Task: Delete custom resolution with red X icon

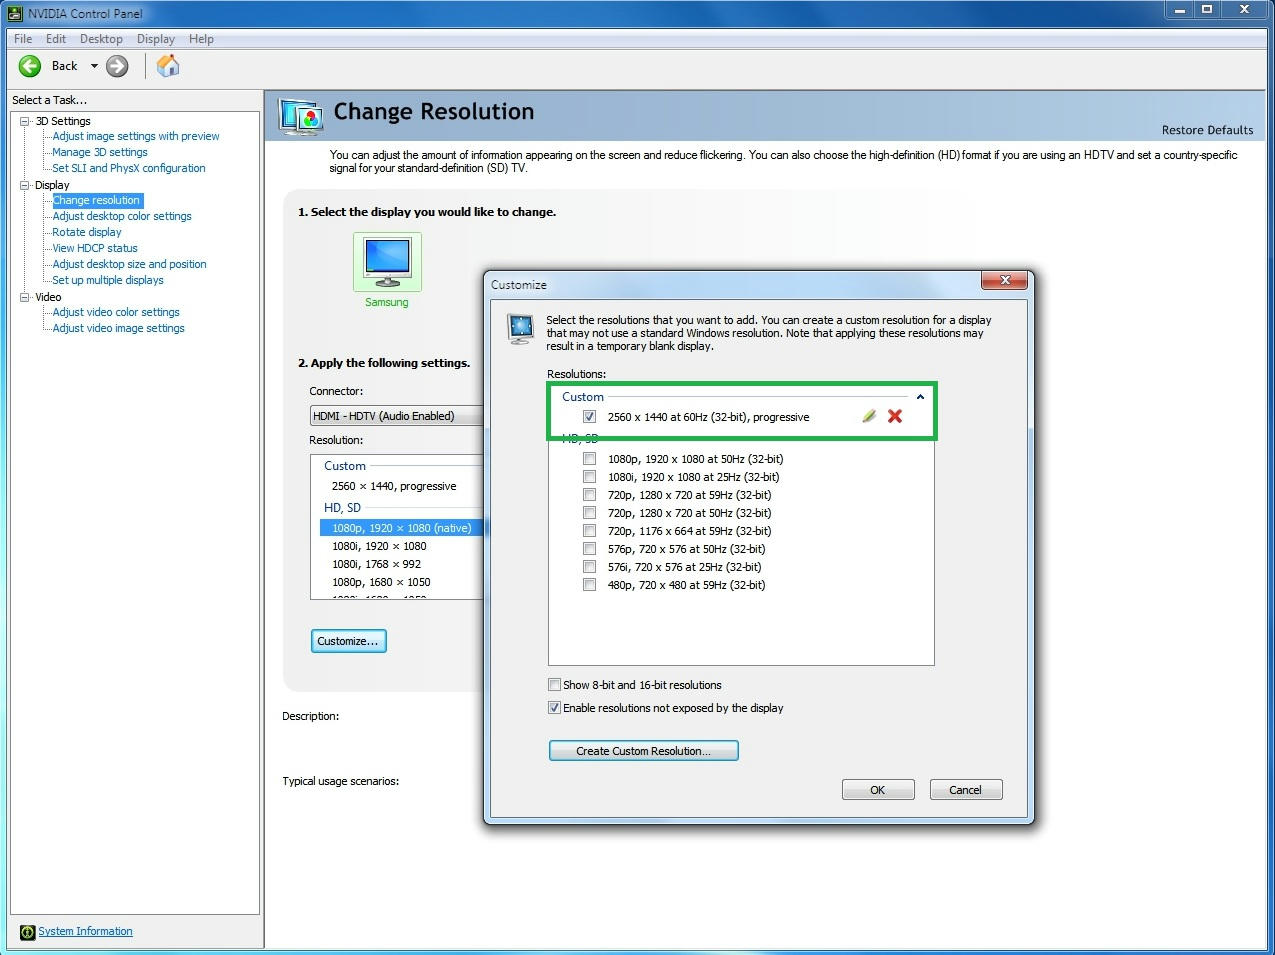Action: [895, 417]
